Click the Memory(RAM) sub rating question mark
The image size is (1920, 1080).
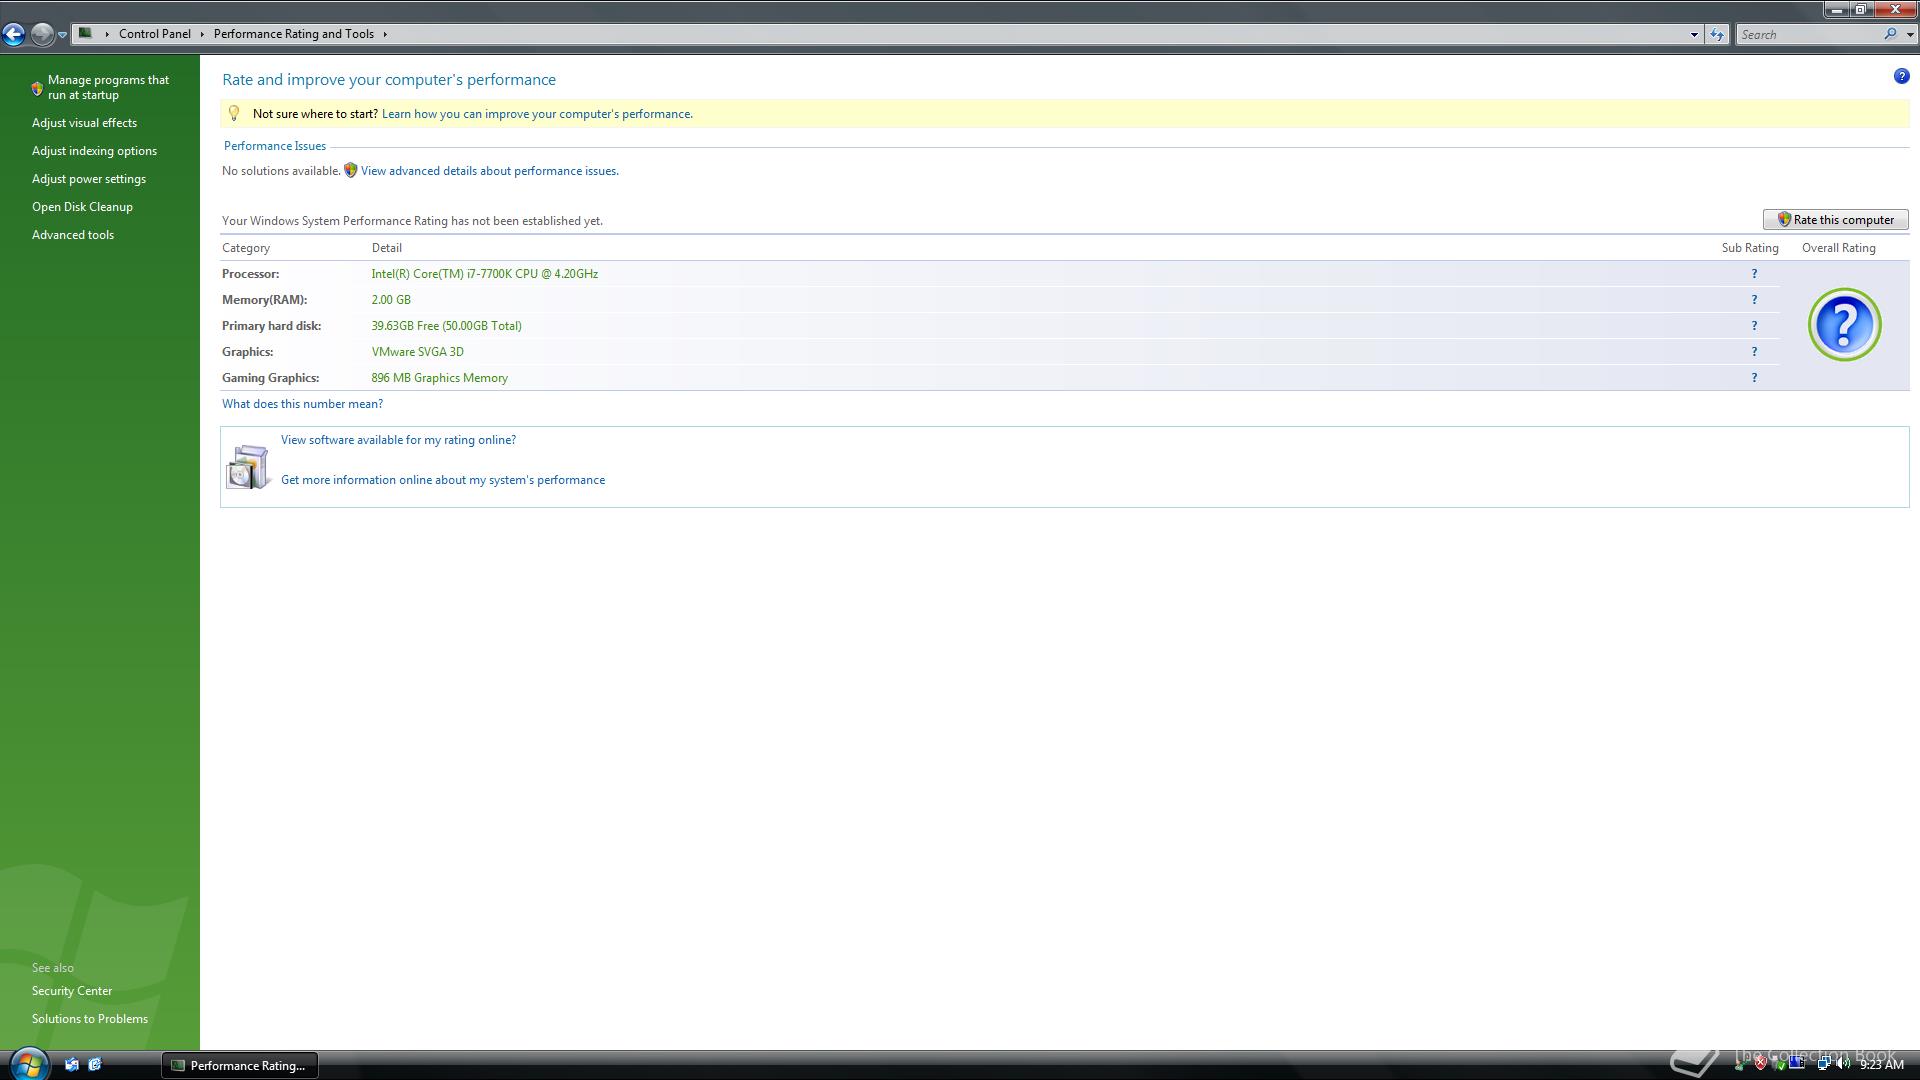pyautogui.click(x=1754, y=300)
